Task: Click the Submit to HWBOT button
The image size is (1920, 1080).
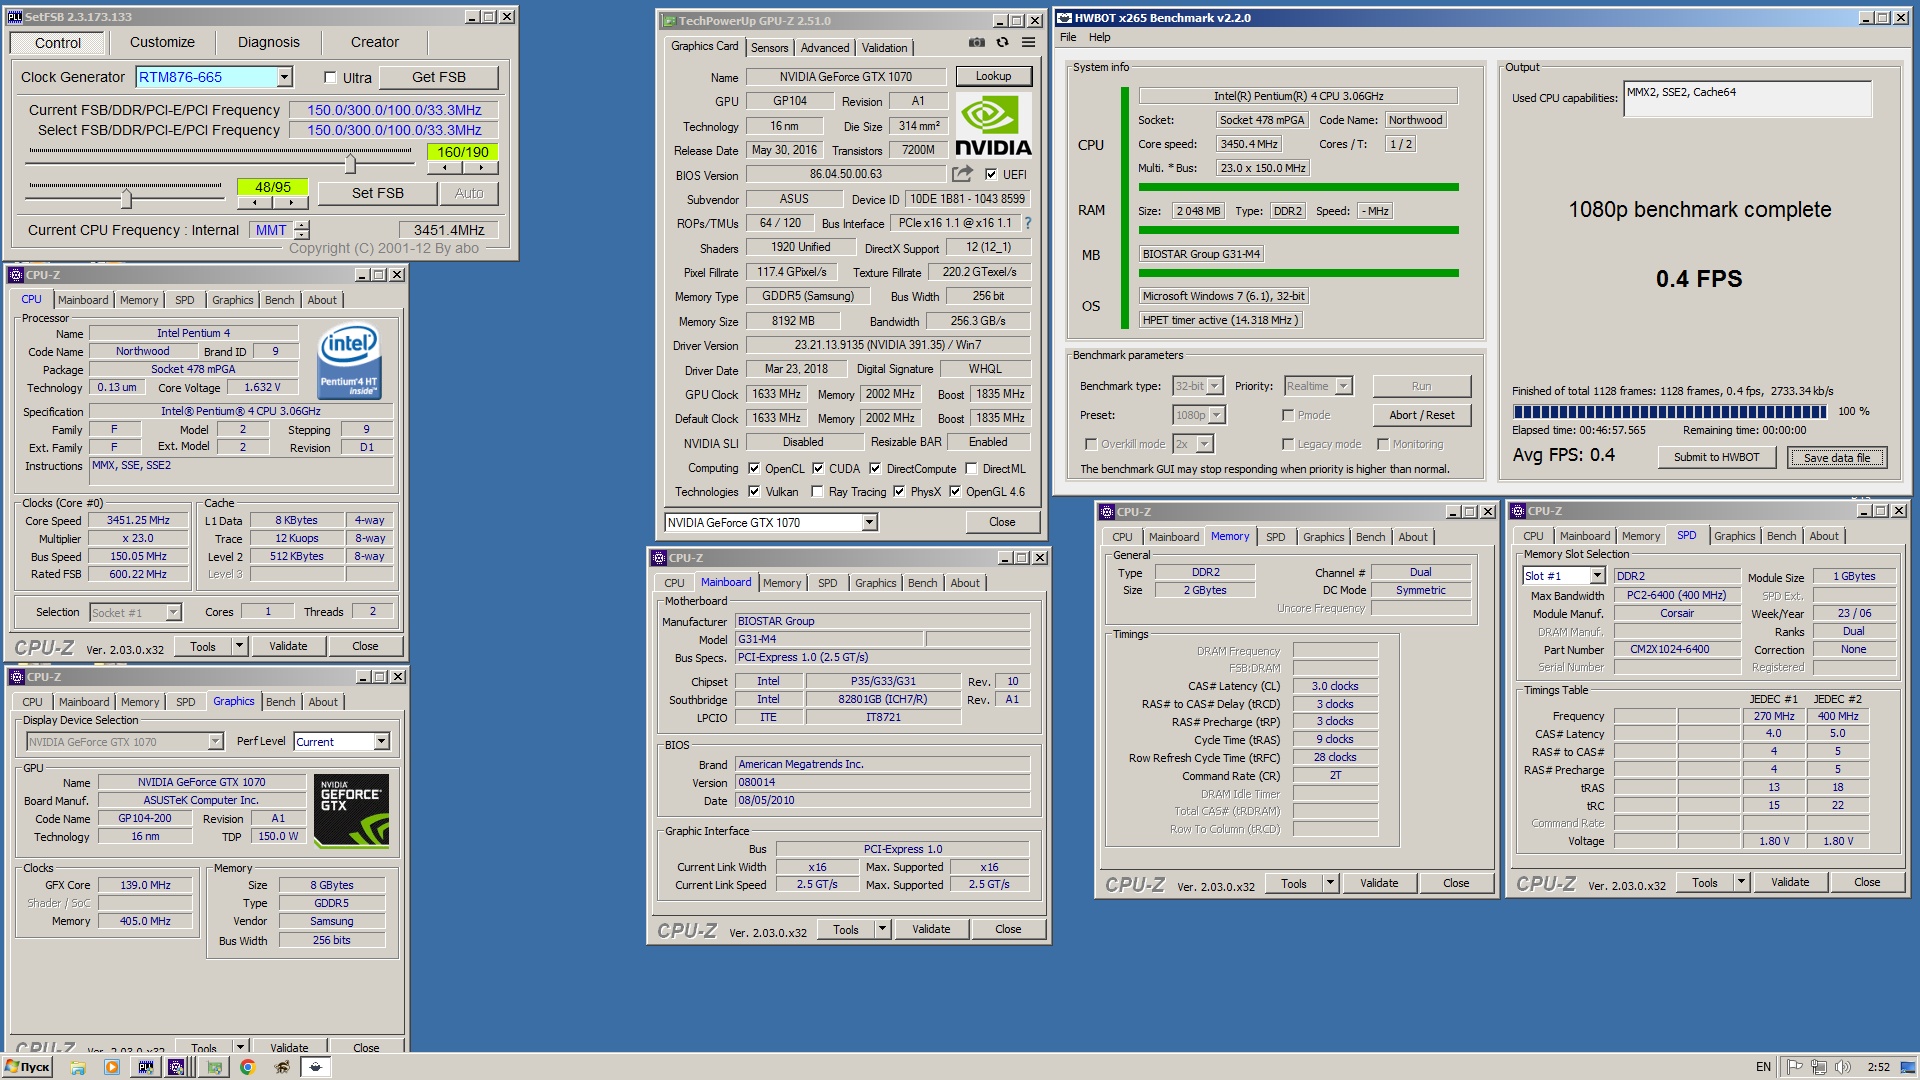Action: pos(1716,457)
